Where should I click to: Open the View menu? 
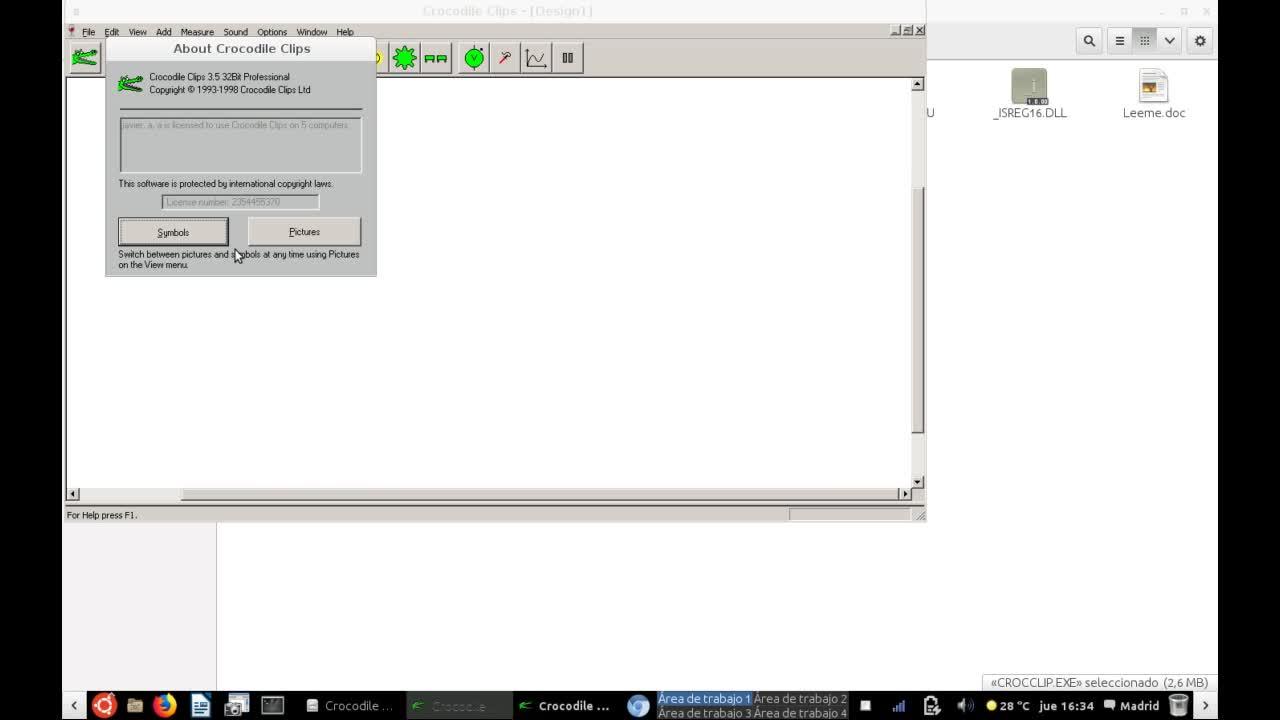(x=137, y=32)
